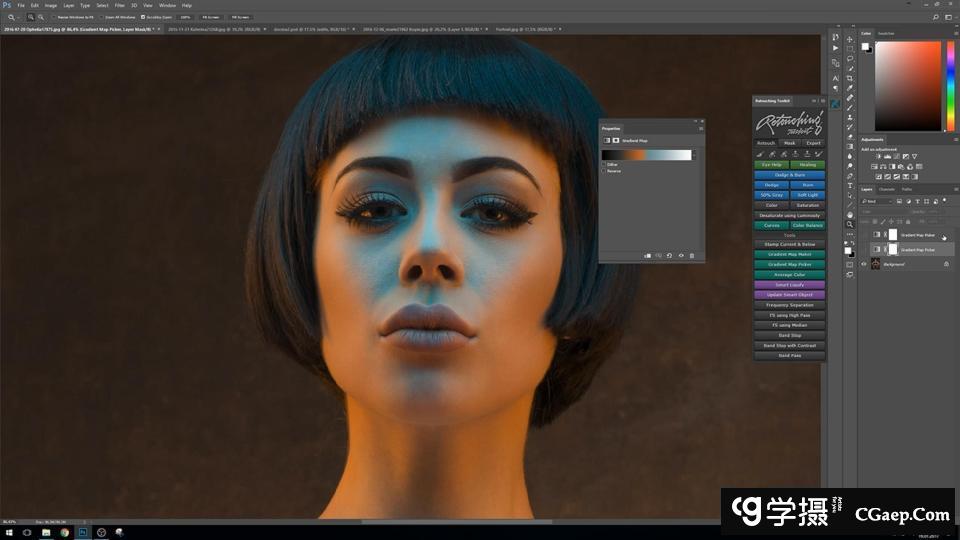
Task: Hide the Background layer with eye icon
Action: click(x=864, y=264)
